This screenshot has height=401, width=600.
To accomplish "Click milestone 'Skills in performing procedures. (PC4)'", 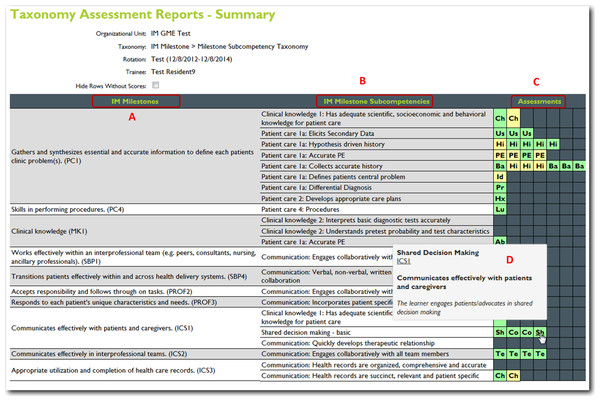I will pos(68,209).
